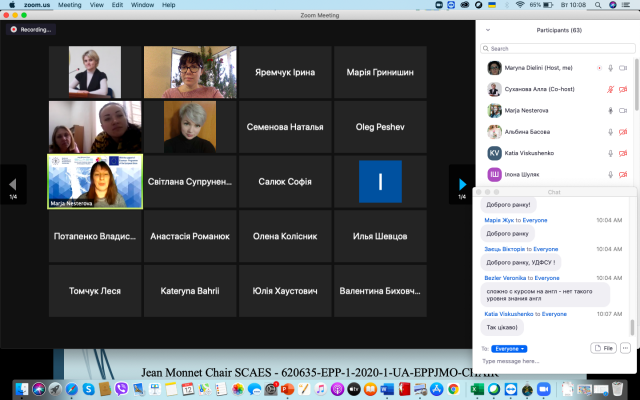The height and width of the screenshot is (400, 640).
Task: Open the chat more options ellipsis
Action: tap(625, 348)
